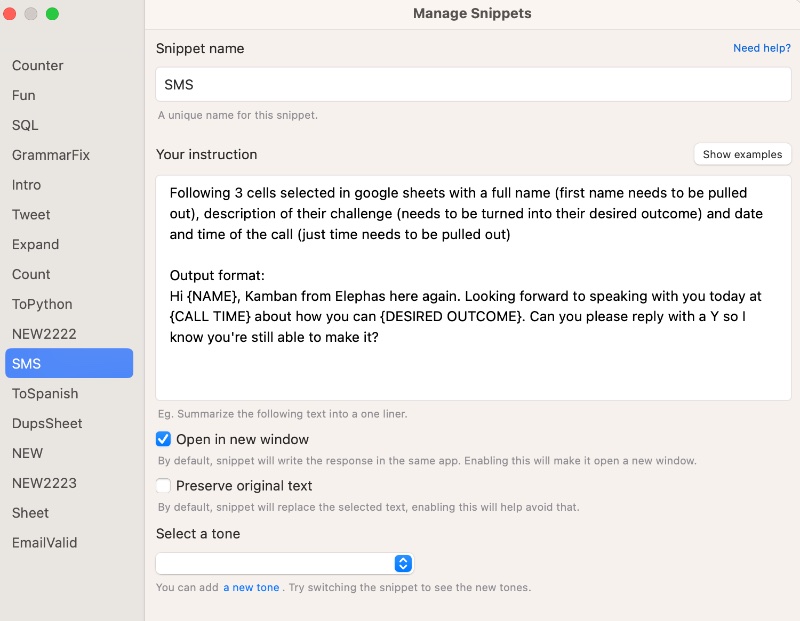Click into the Snippet name field
This screenshot has width=800, height=621.
tap(473, 85)
